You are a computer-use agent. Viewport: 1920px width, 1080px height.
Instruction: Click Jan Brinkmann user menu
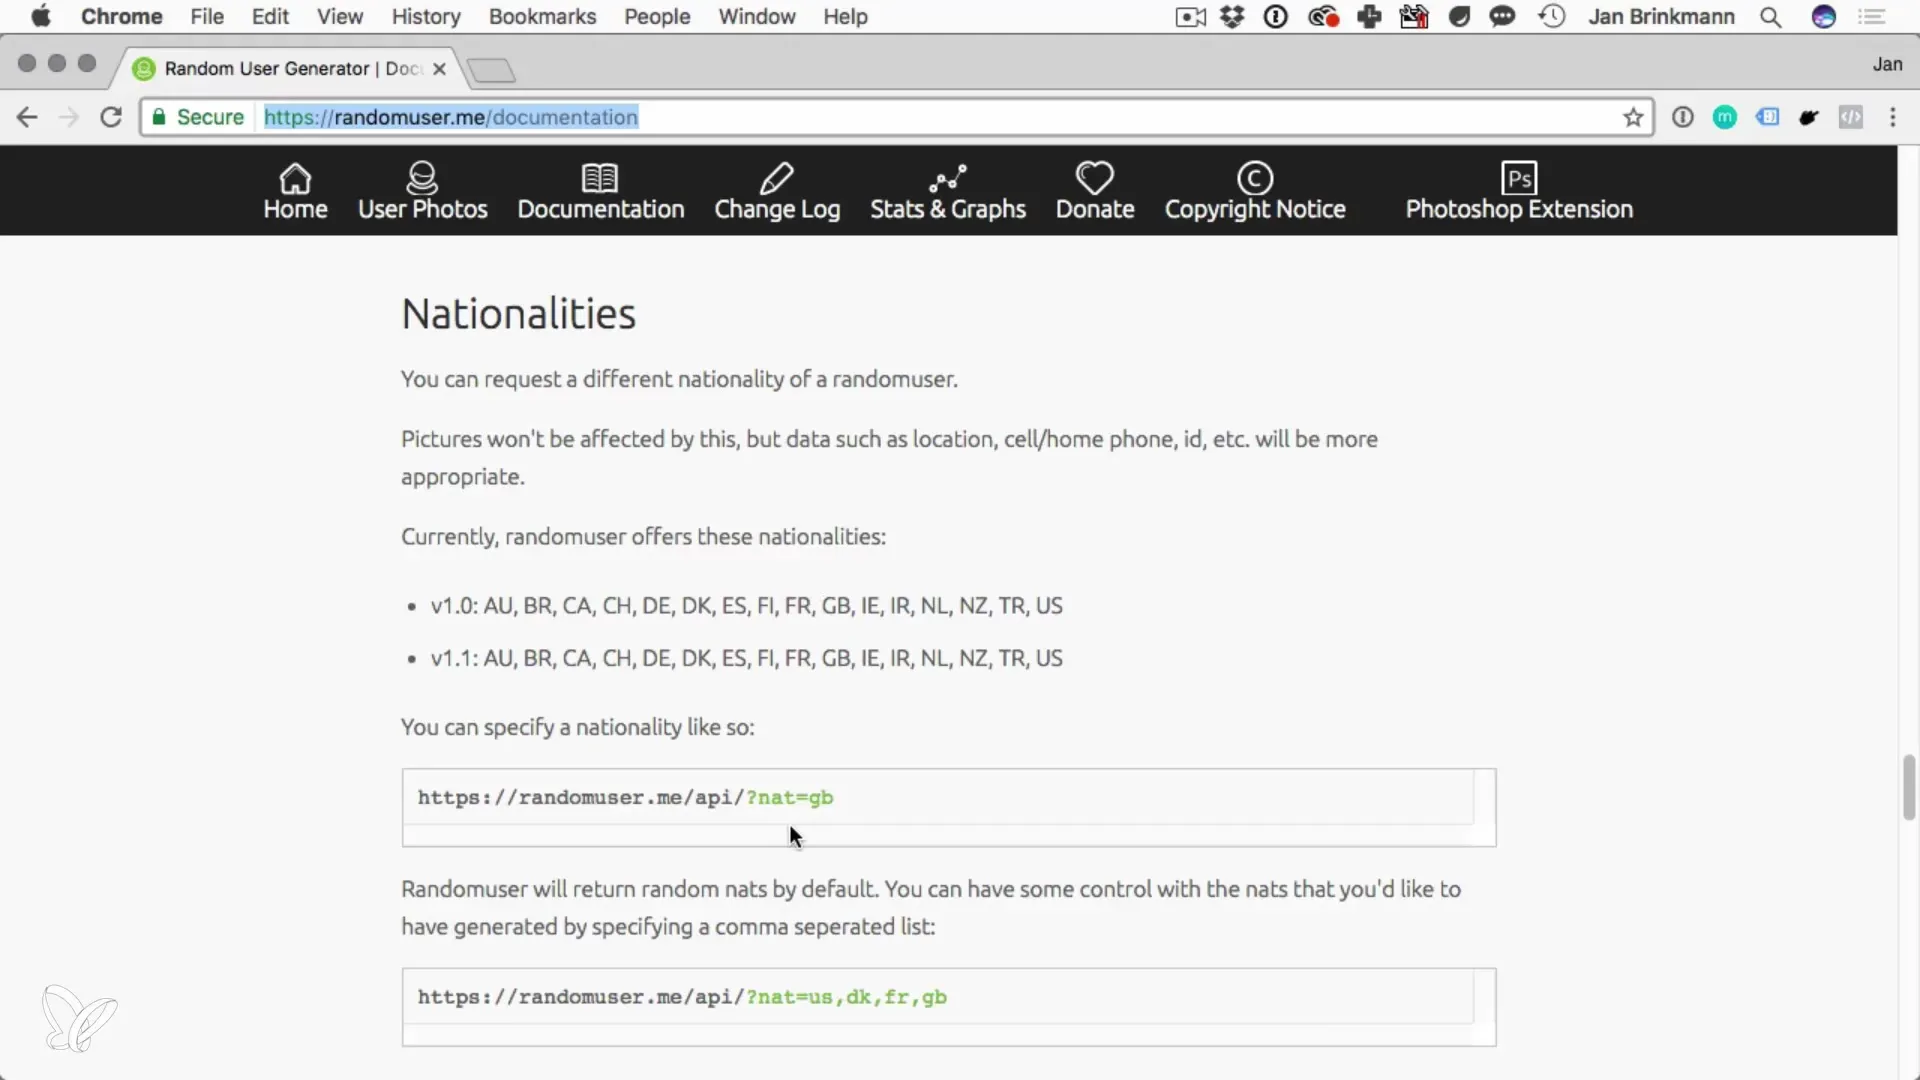tap(1661, 16)
